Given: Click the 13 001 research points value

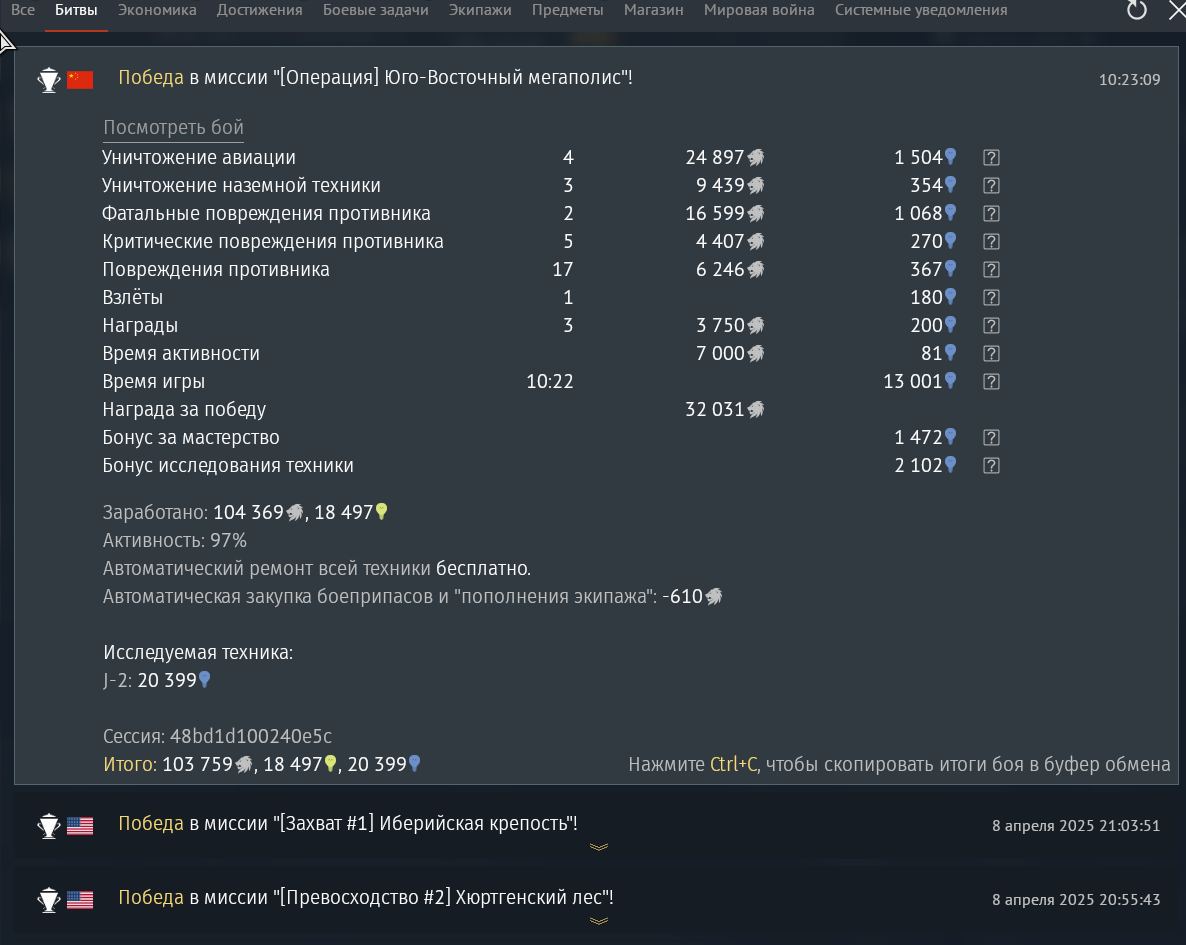Looking at the screenshot, I should 919,381.
